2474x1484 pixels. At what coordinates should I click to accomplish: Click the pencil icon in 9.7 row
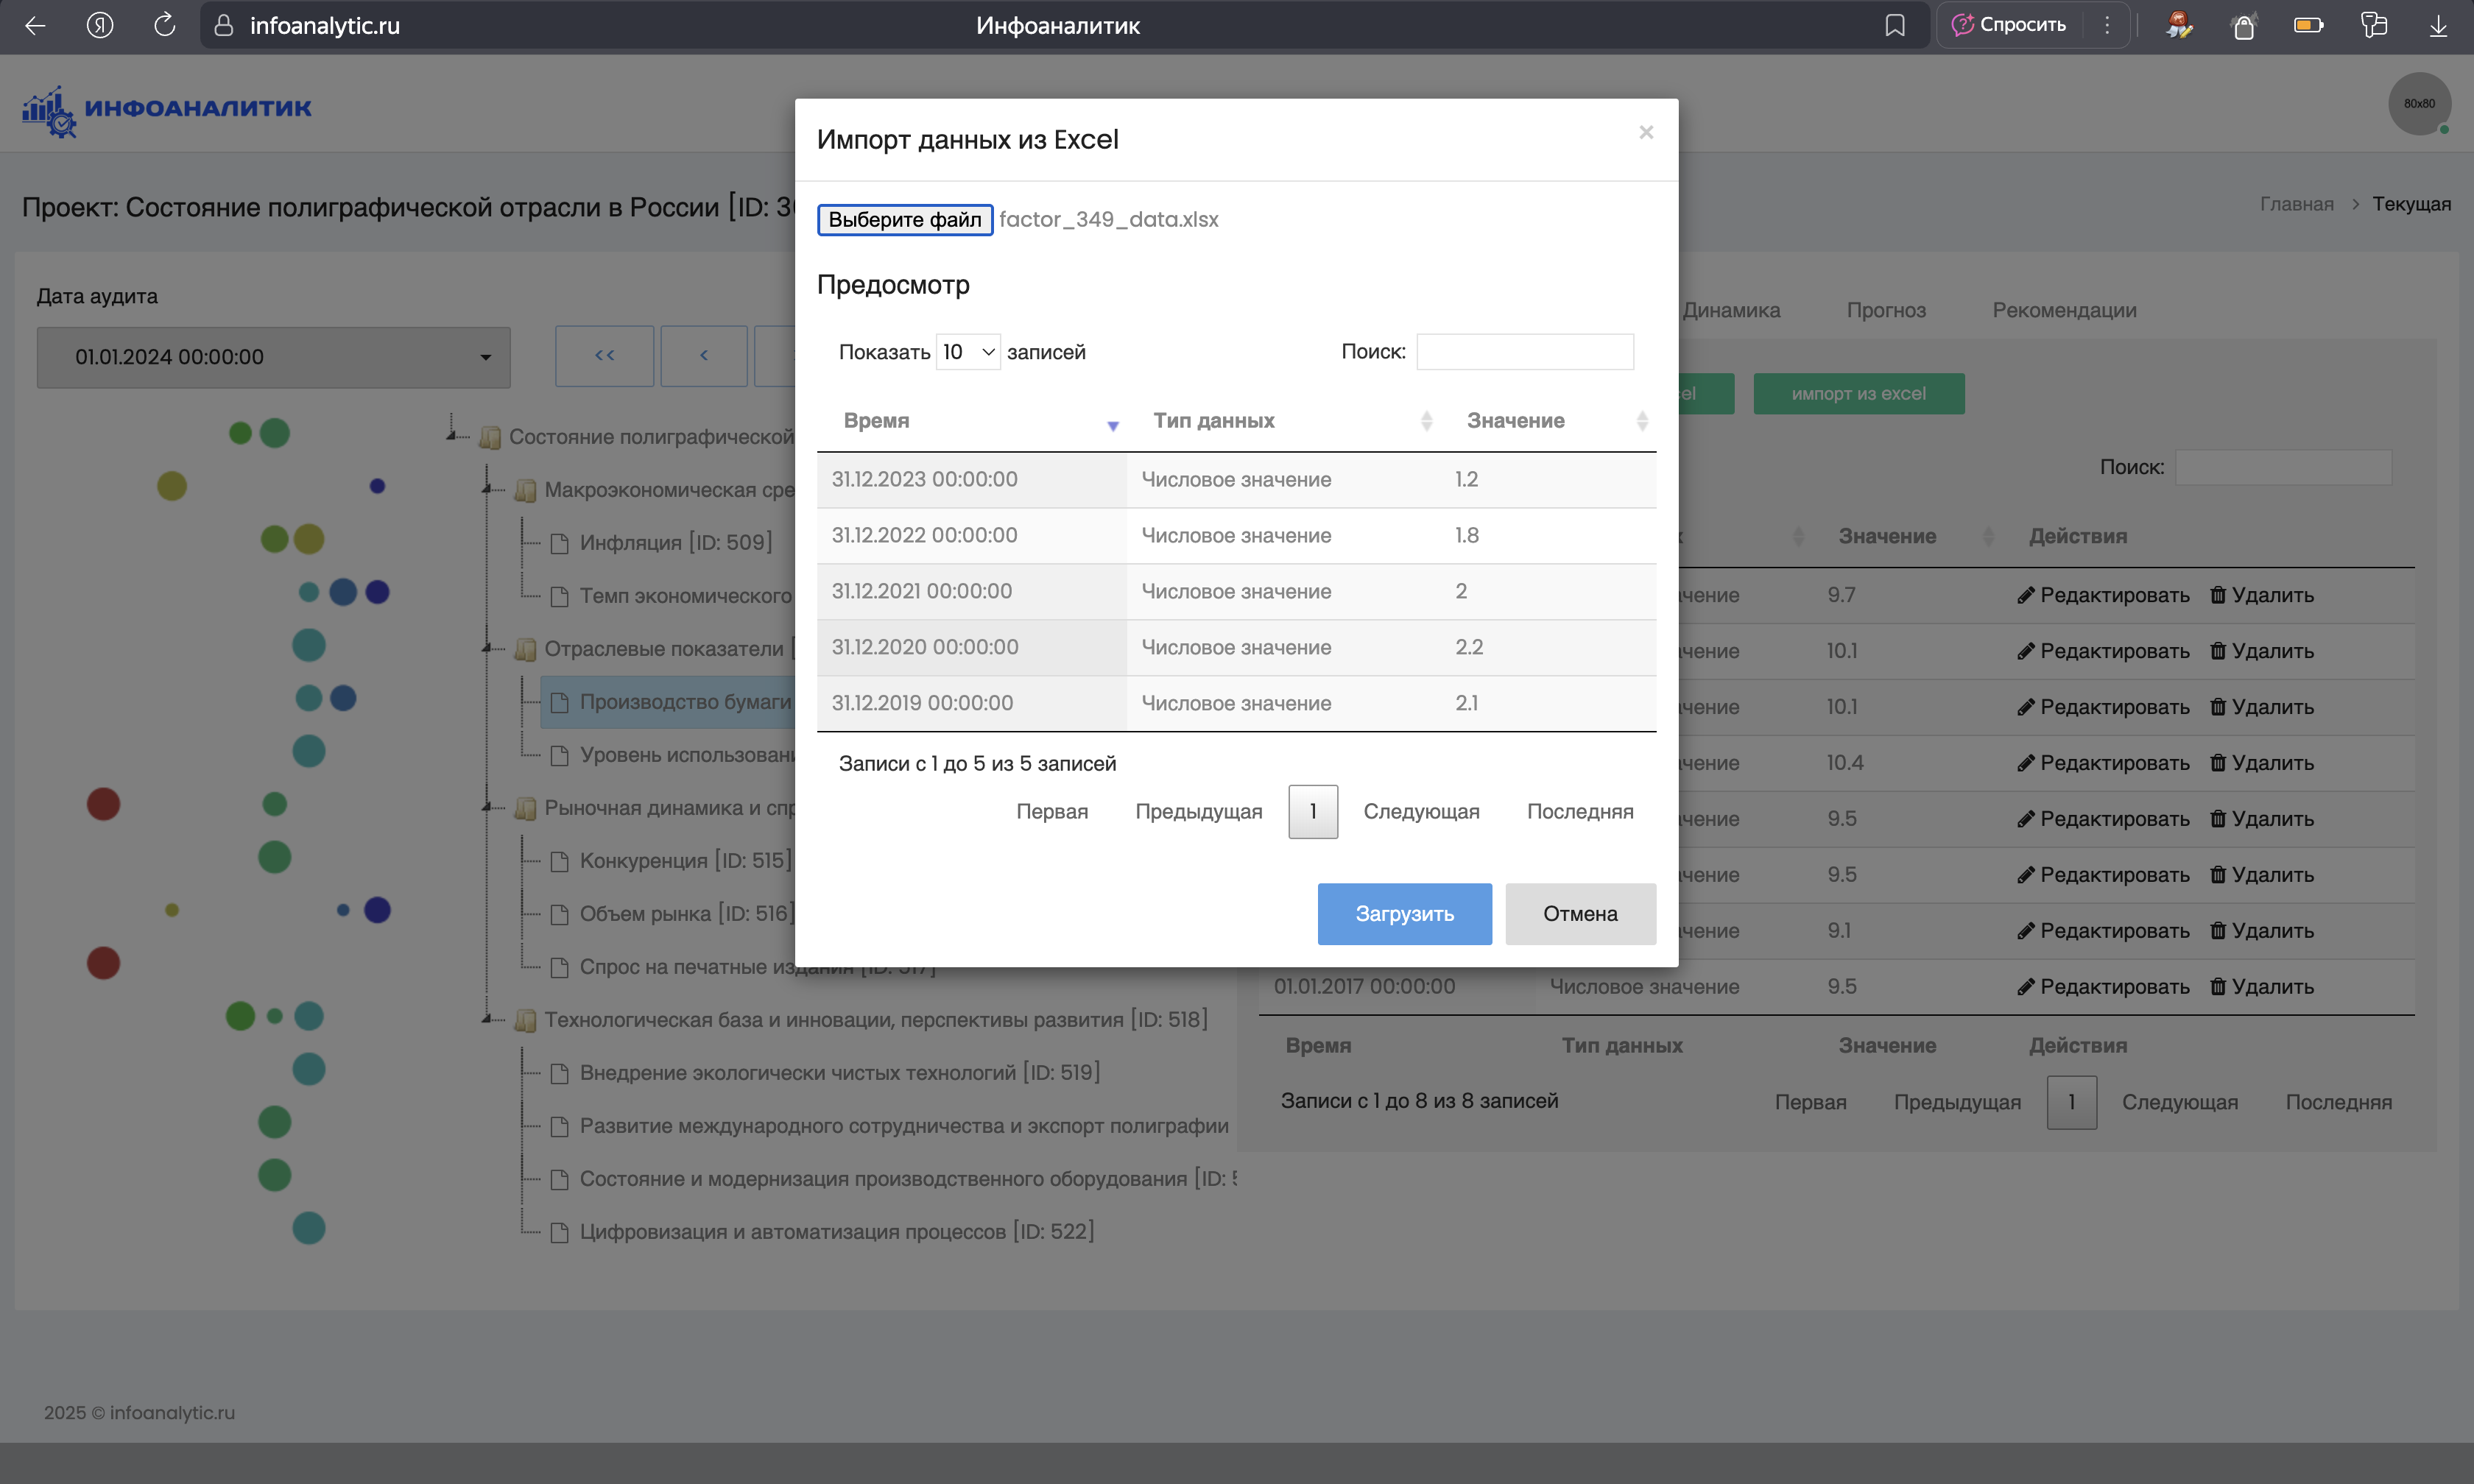tap(2025, 595)
